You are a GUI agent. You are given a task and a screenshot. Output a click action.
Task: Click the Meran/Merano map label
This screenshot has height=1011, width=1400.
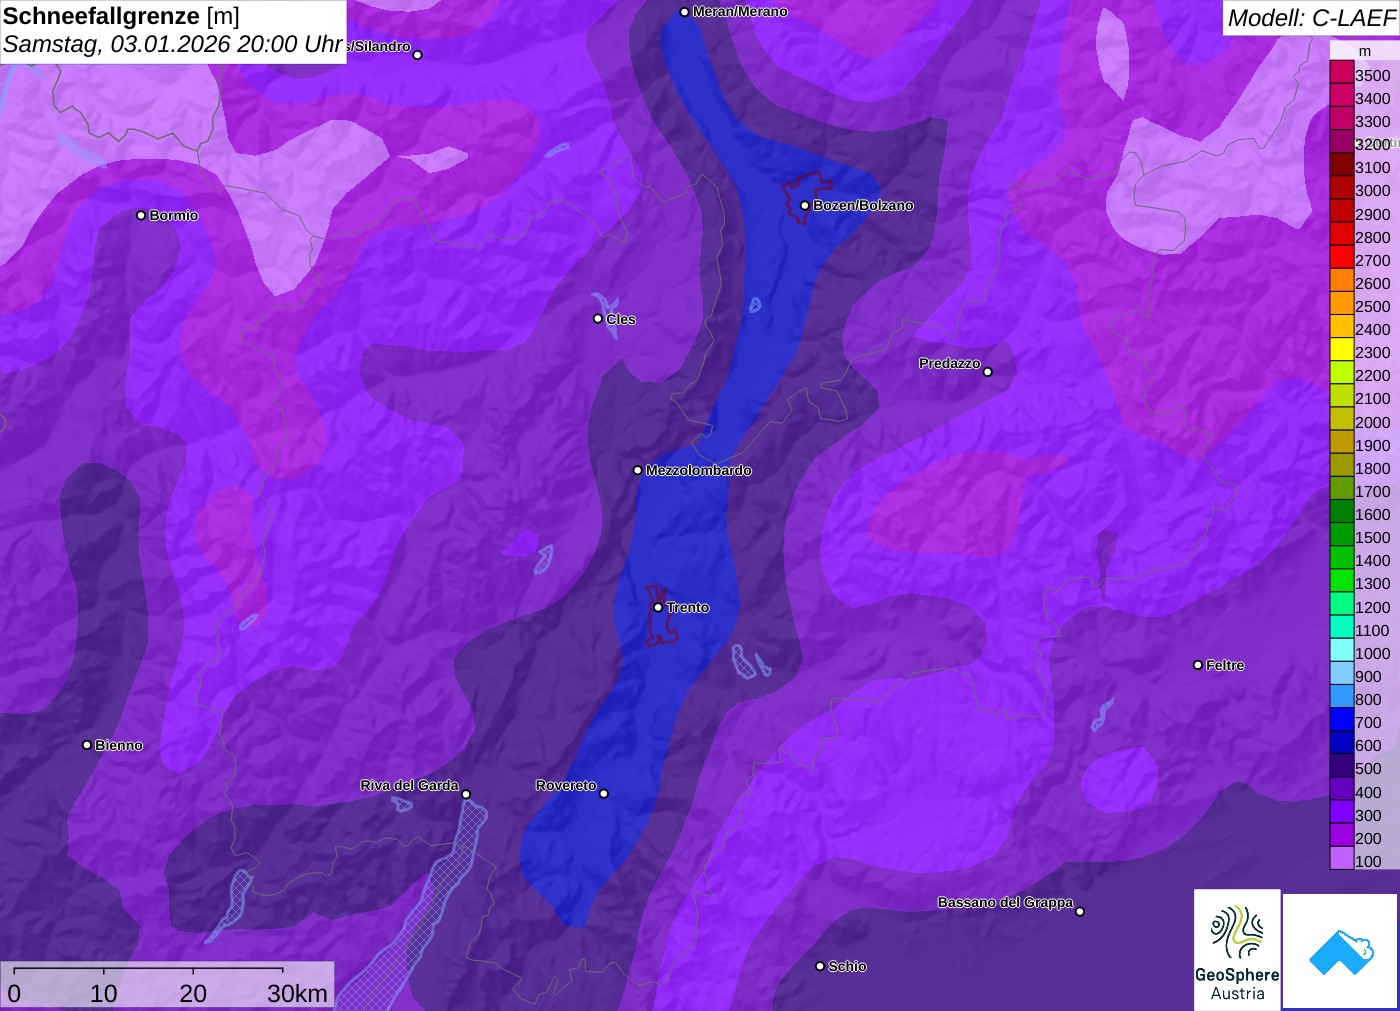point(740,12)
